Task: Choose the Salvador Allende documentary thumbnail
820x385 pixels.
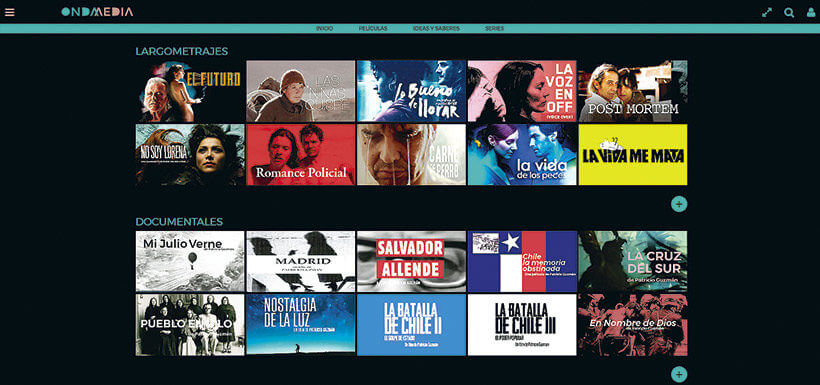Action: (x=411, y=262)
